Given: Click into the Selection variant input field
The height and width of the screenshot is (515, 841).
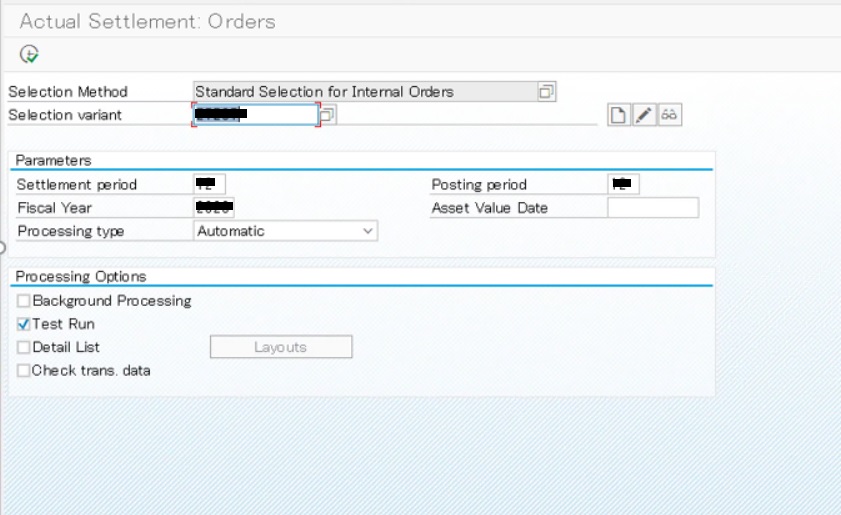Looking at the screenshot, I should pos(255,115).
